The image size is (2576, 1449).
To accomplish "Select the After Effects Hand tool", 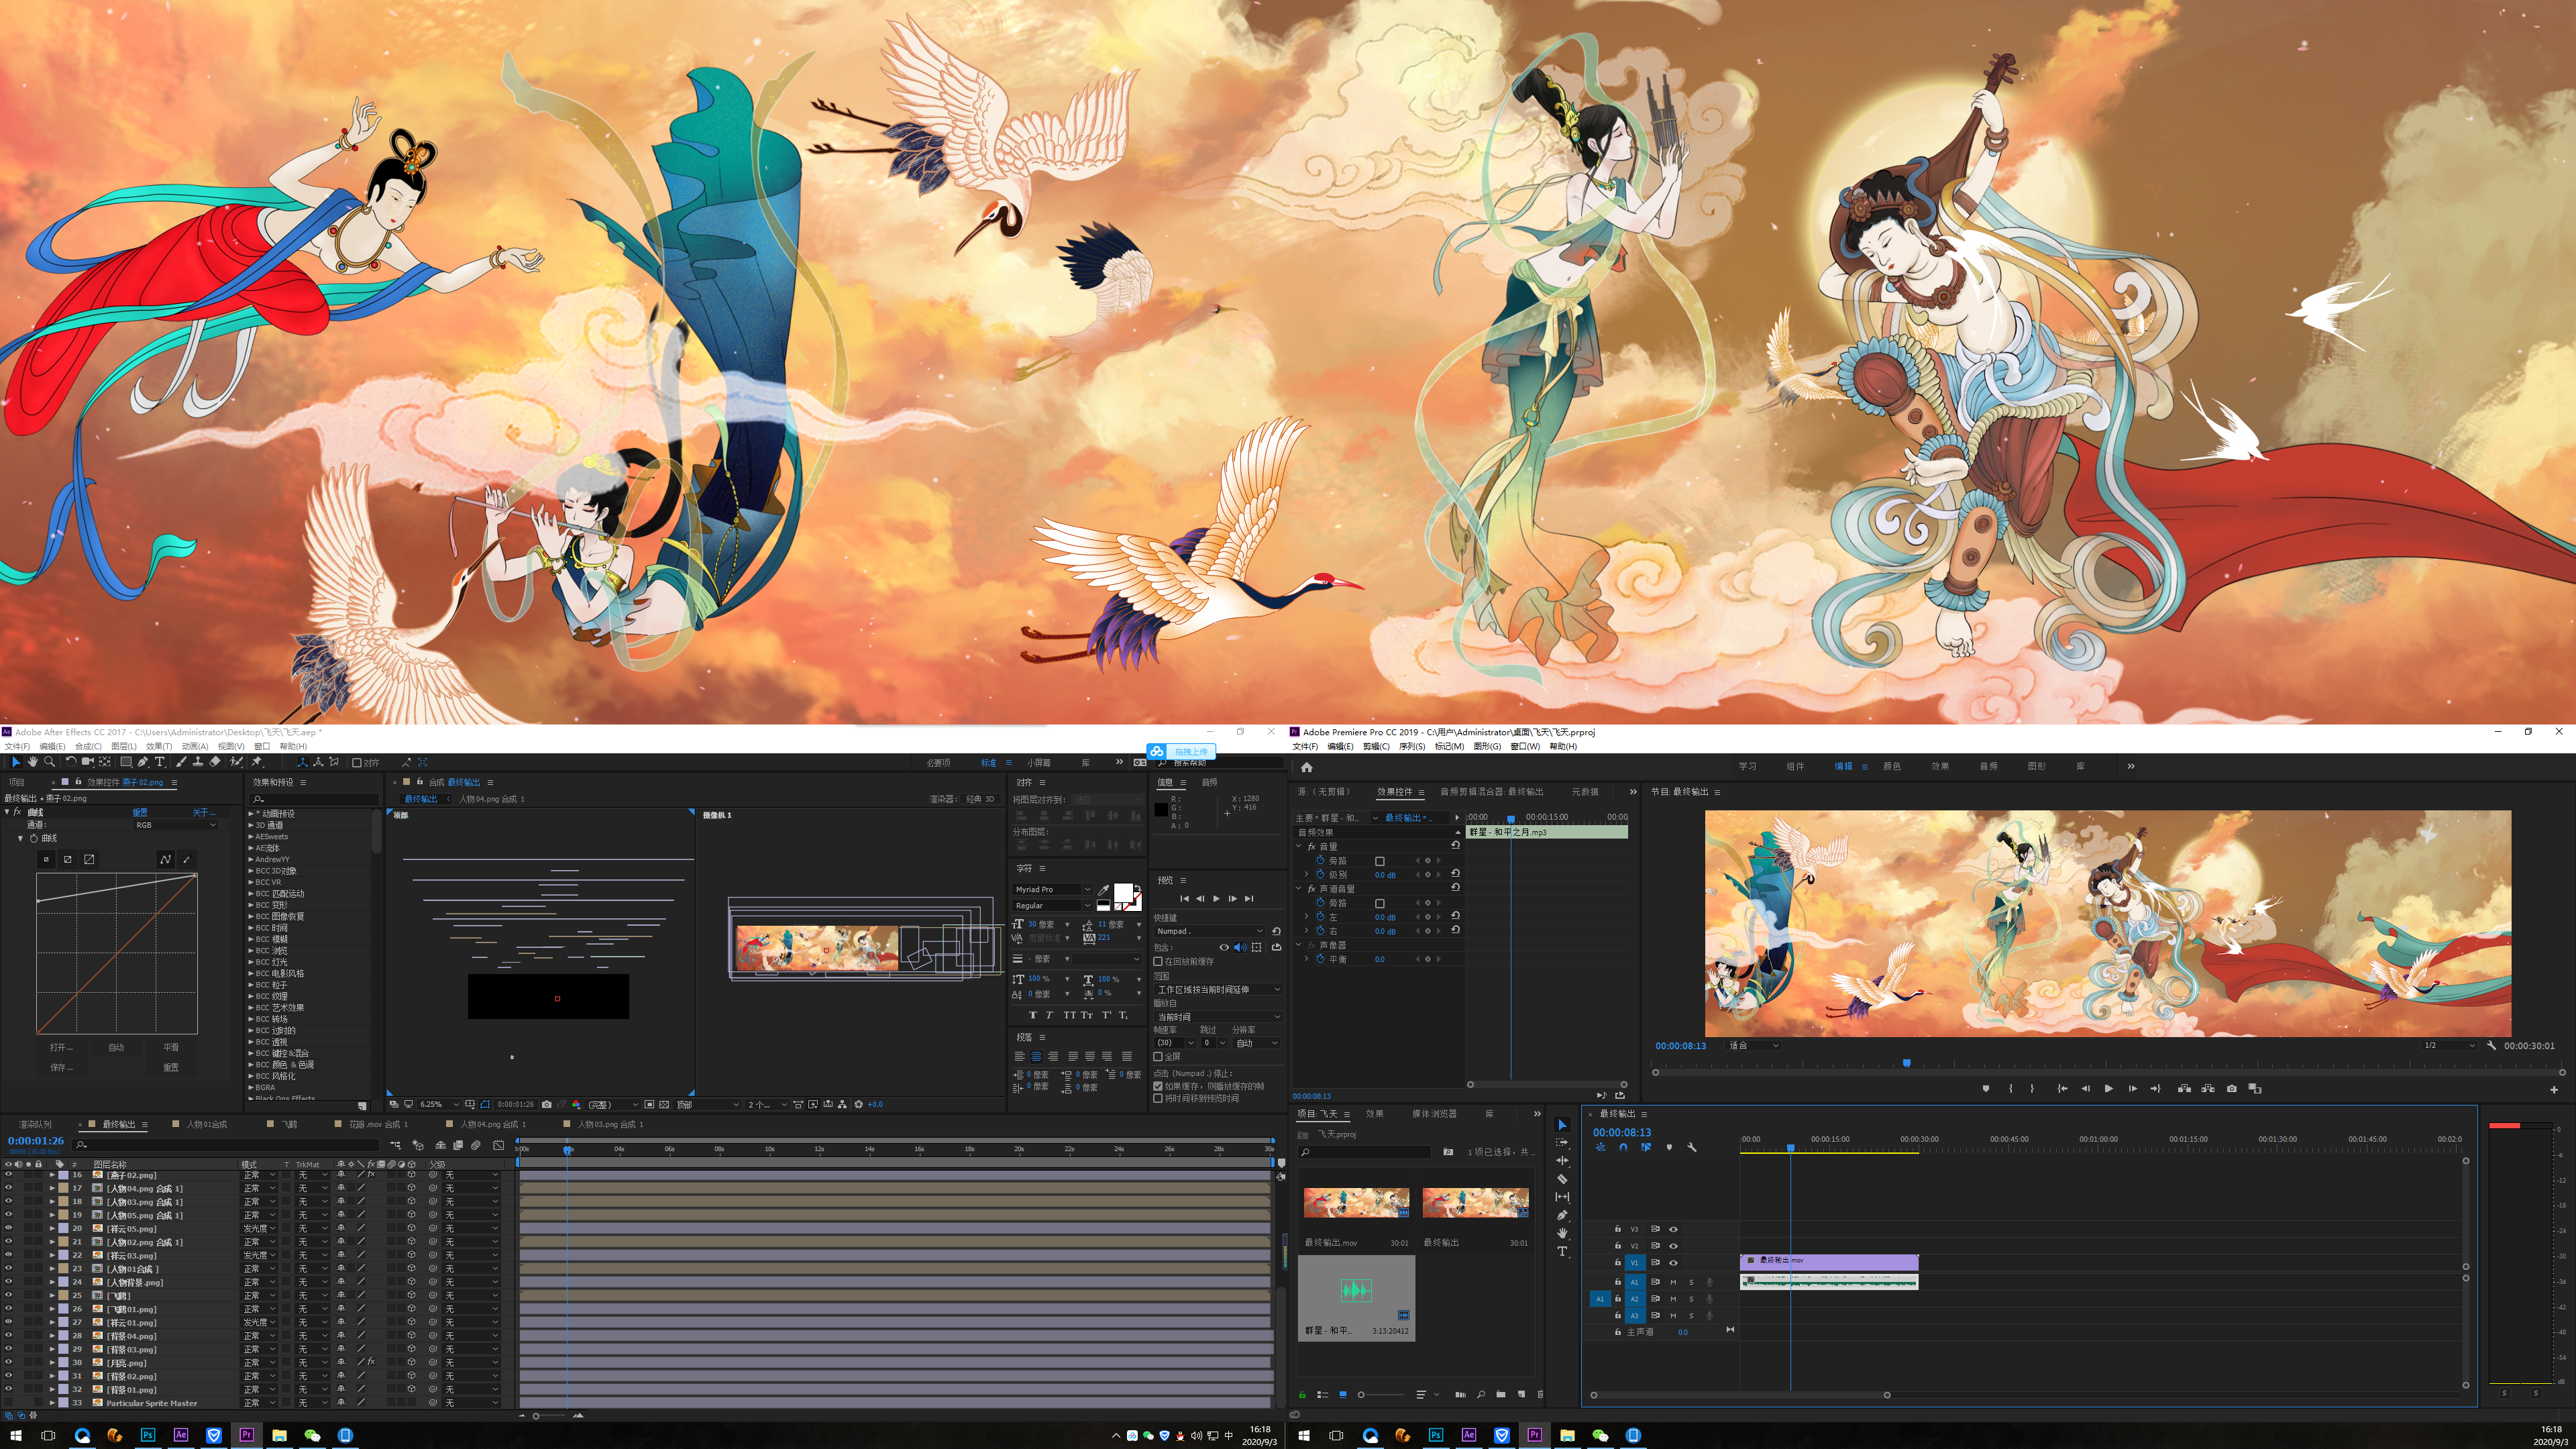I will 32,762.
